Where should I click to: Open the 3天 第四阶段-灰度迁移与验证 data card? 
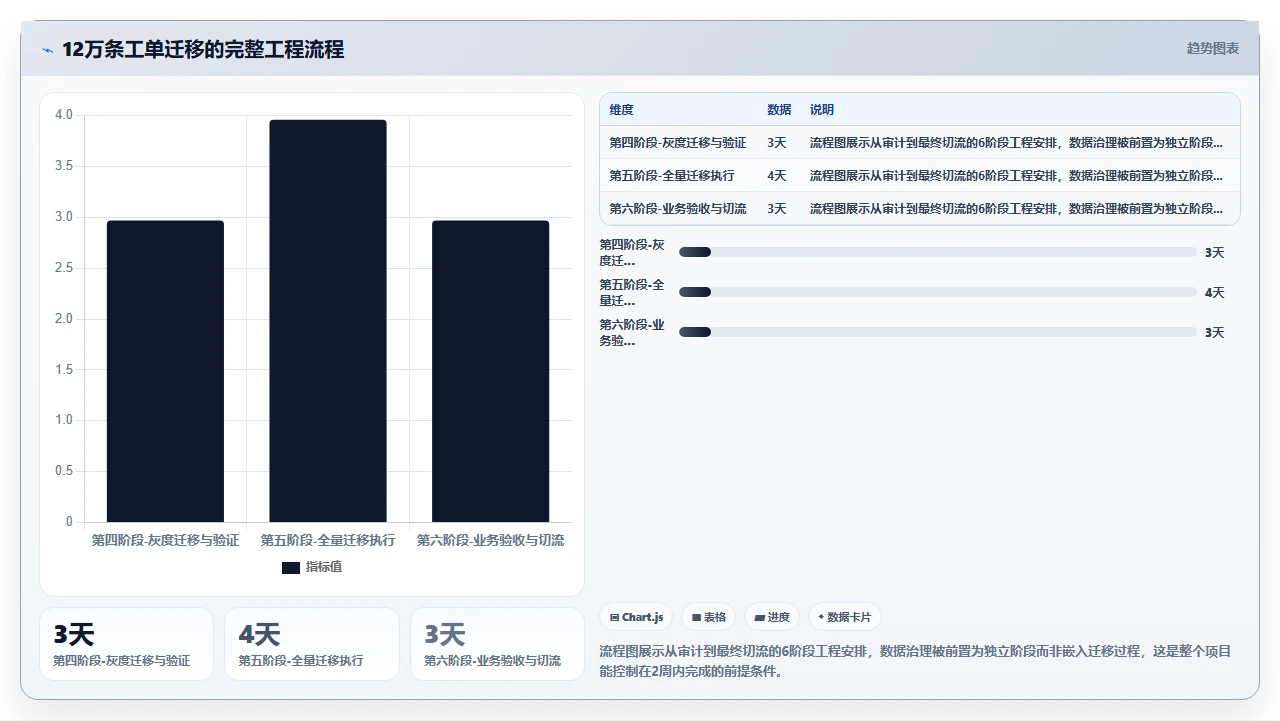click(127, 644)
